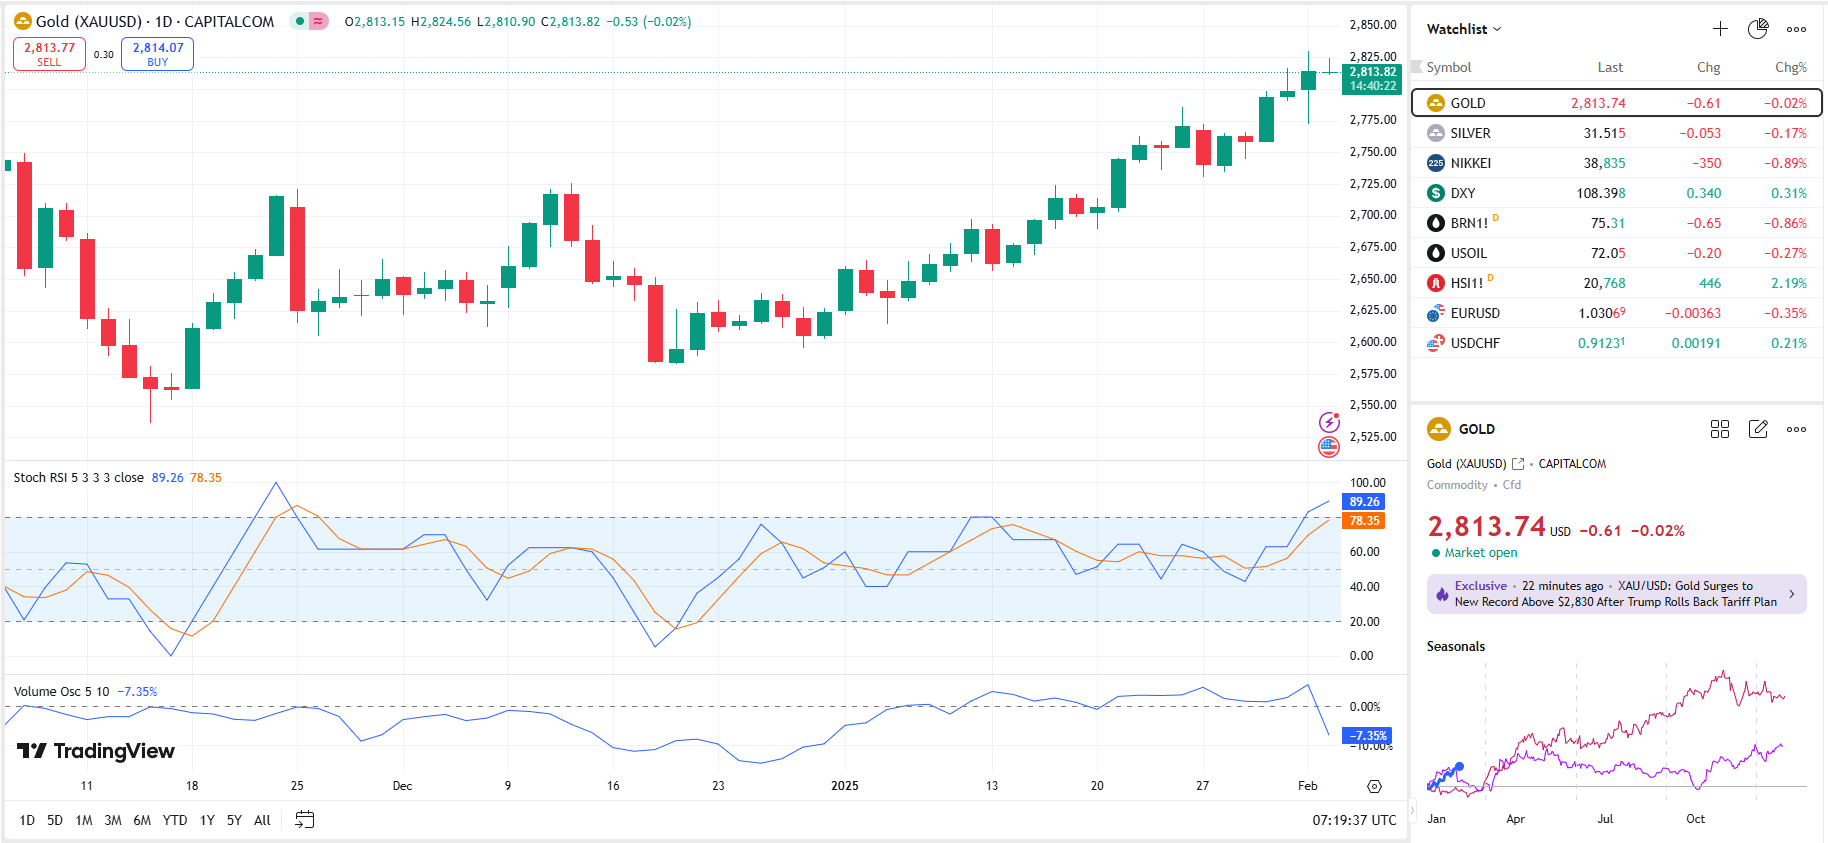
Task: Toggle the flag column in watchlist header
Action: coord(1416,67)
